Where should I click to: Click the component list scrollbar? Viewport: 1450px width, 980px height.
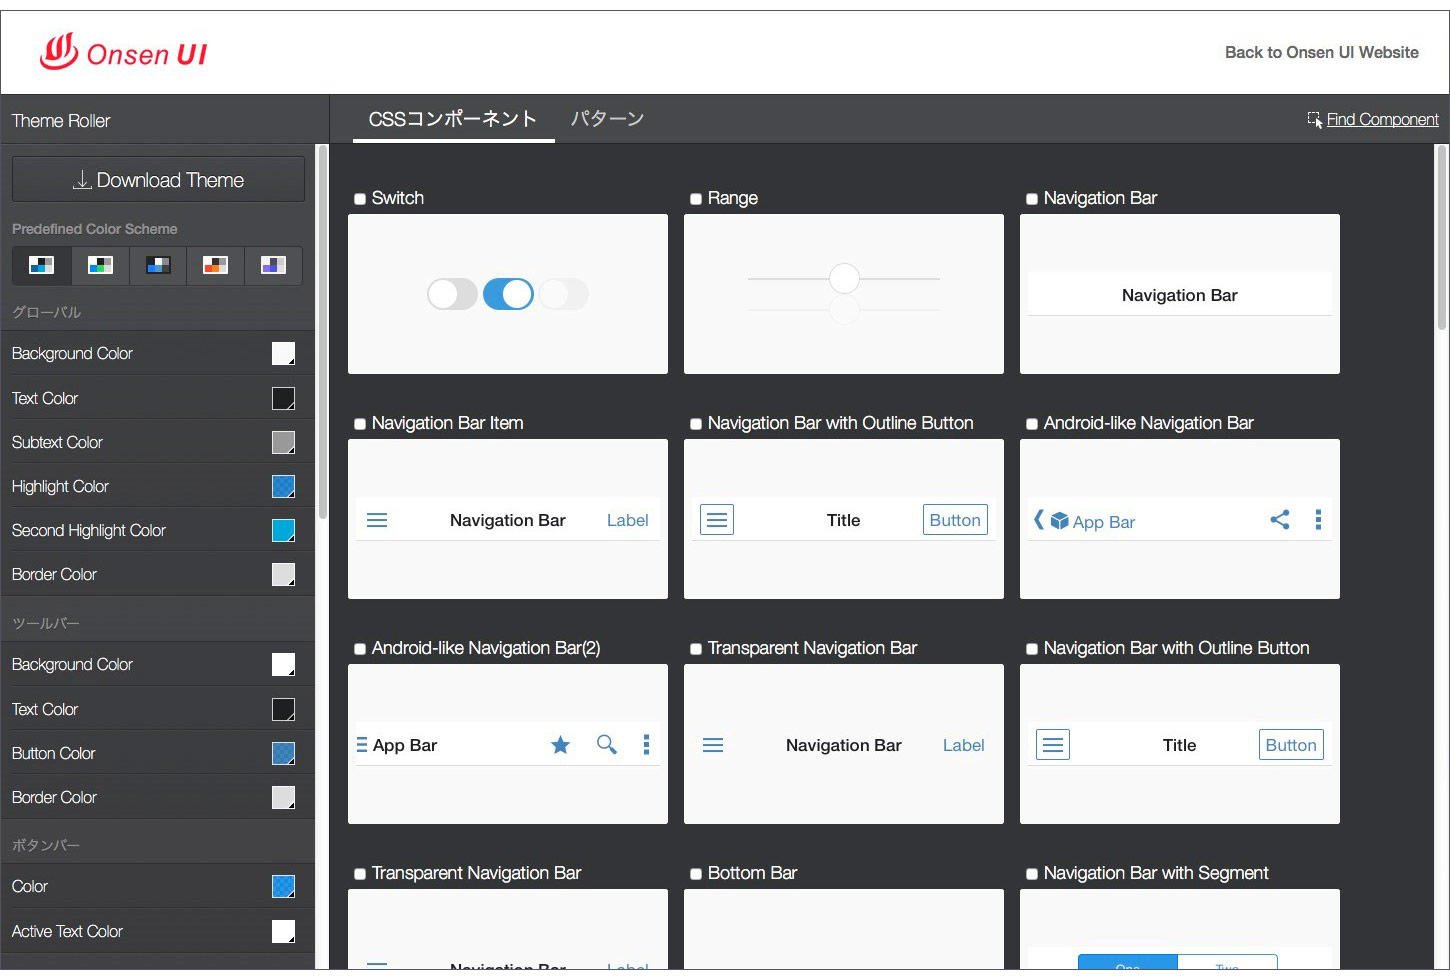click(x=1441, y=238)
